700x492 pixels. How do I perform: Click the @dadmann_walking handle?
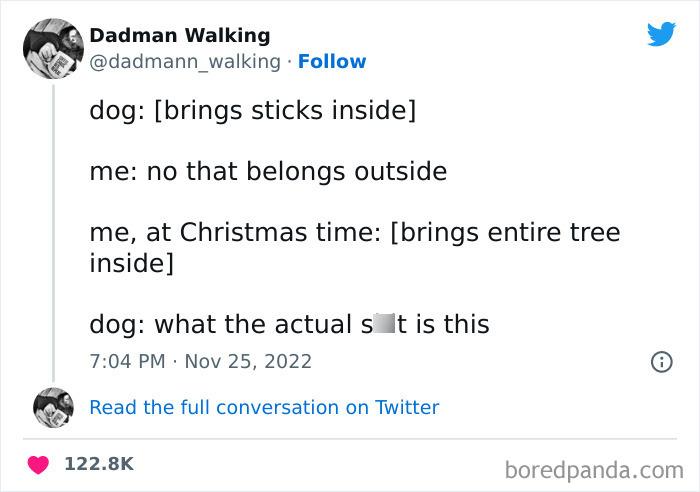point(185,62)
